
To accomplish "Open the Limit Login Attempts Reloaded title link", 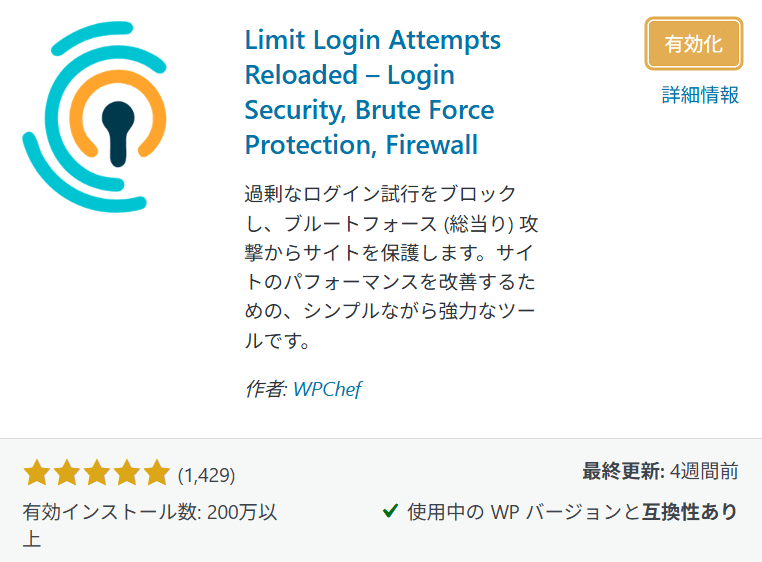I will (x=373, y=92).
